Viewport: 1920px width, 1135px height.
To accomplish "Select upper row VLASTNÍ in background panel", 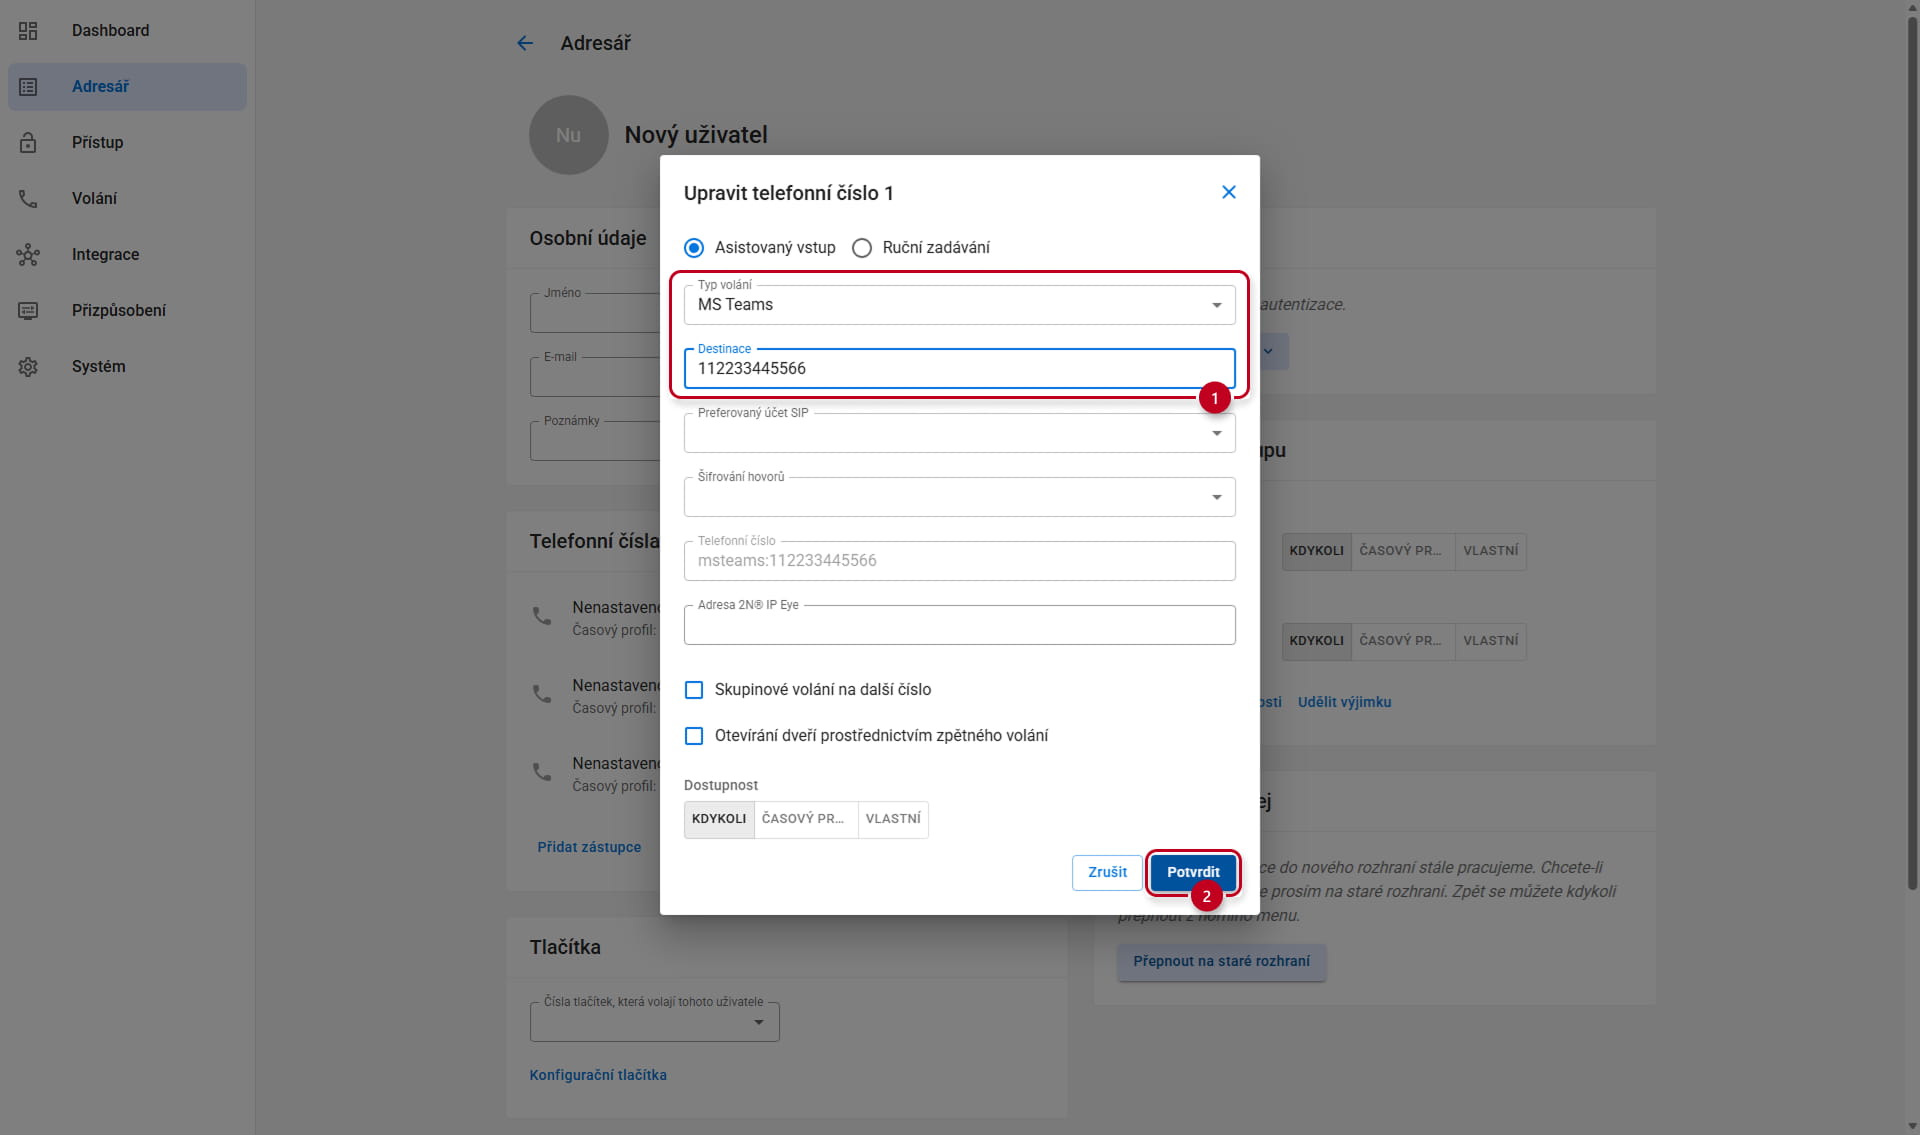I will [x=1490, y=551].
